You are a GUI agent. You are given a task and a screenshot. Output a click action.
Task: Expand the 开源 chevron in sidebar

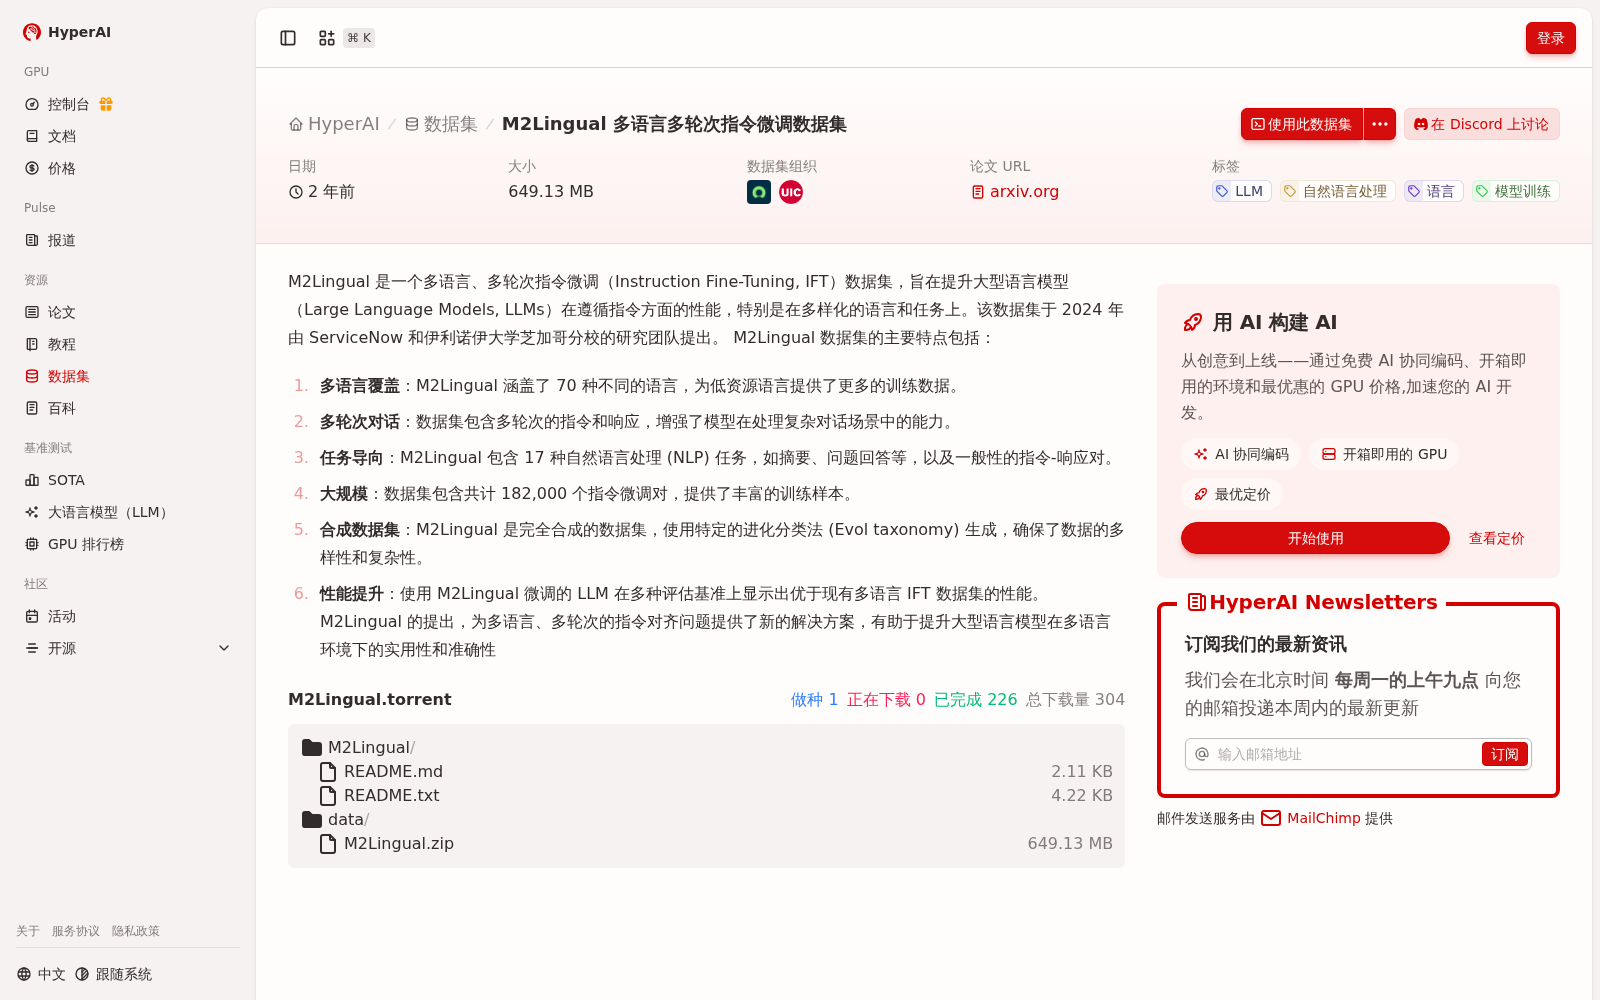(x=224, y=648)
